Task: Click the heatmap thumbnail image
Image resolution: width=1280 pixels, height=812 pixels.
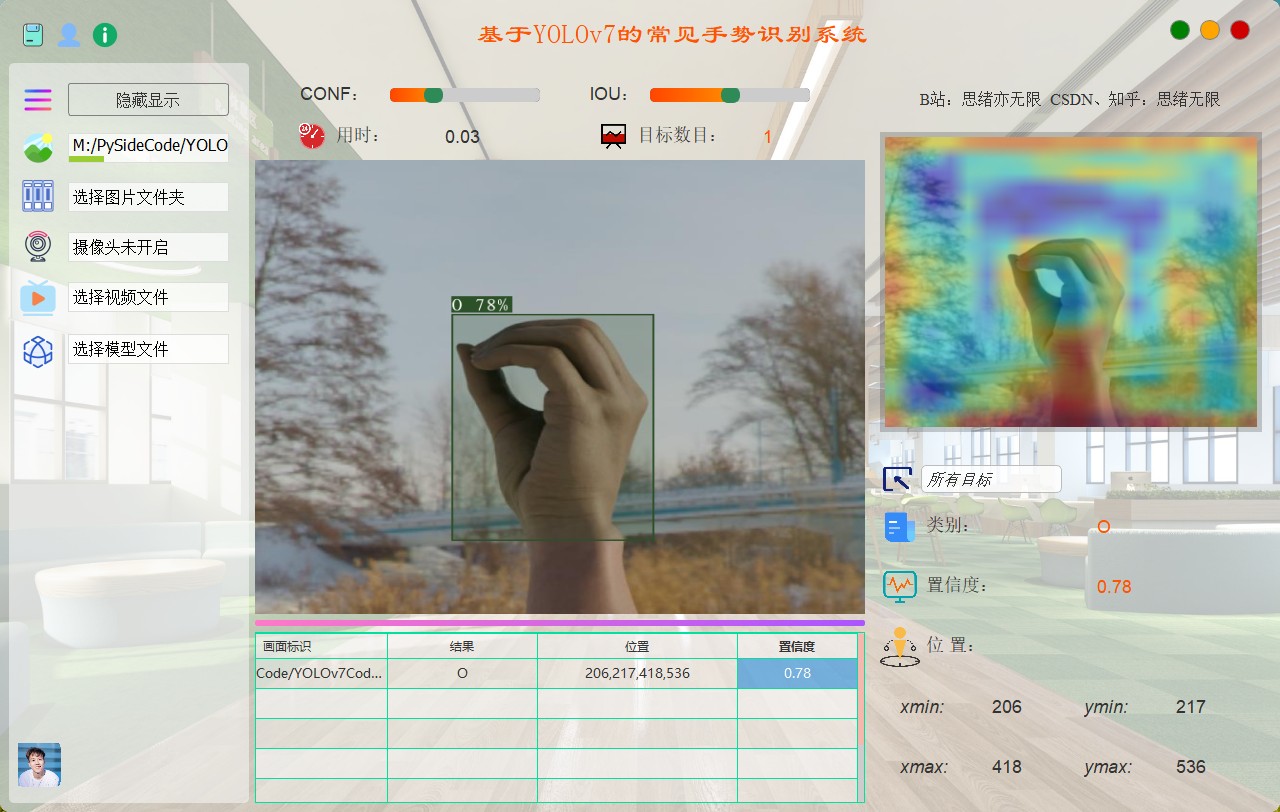Action: click(x=1070, y=282)
